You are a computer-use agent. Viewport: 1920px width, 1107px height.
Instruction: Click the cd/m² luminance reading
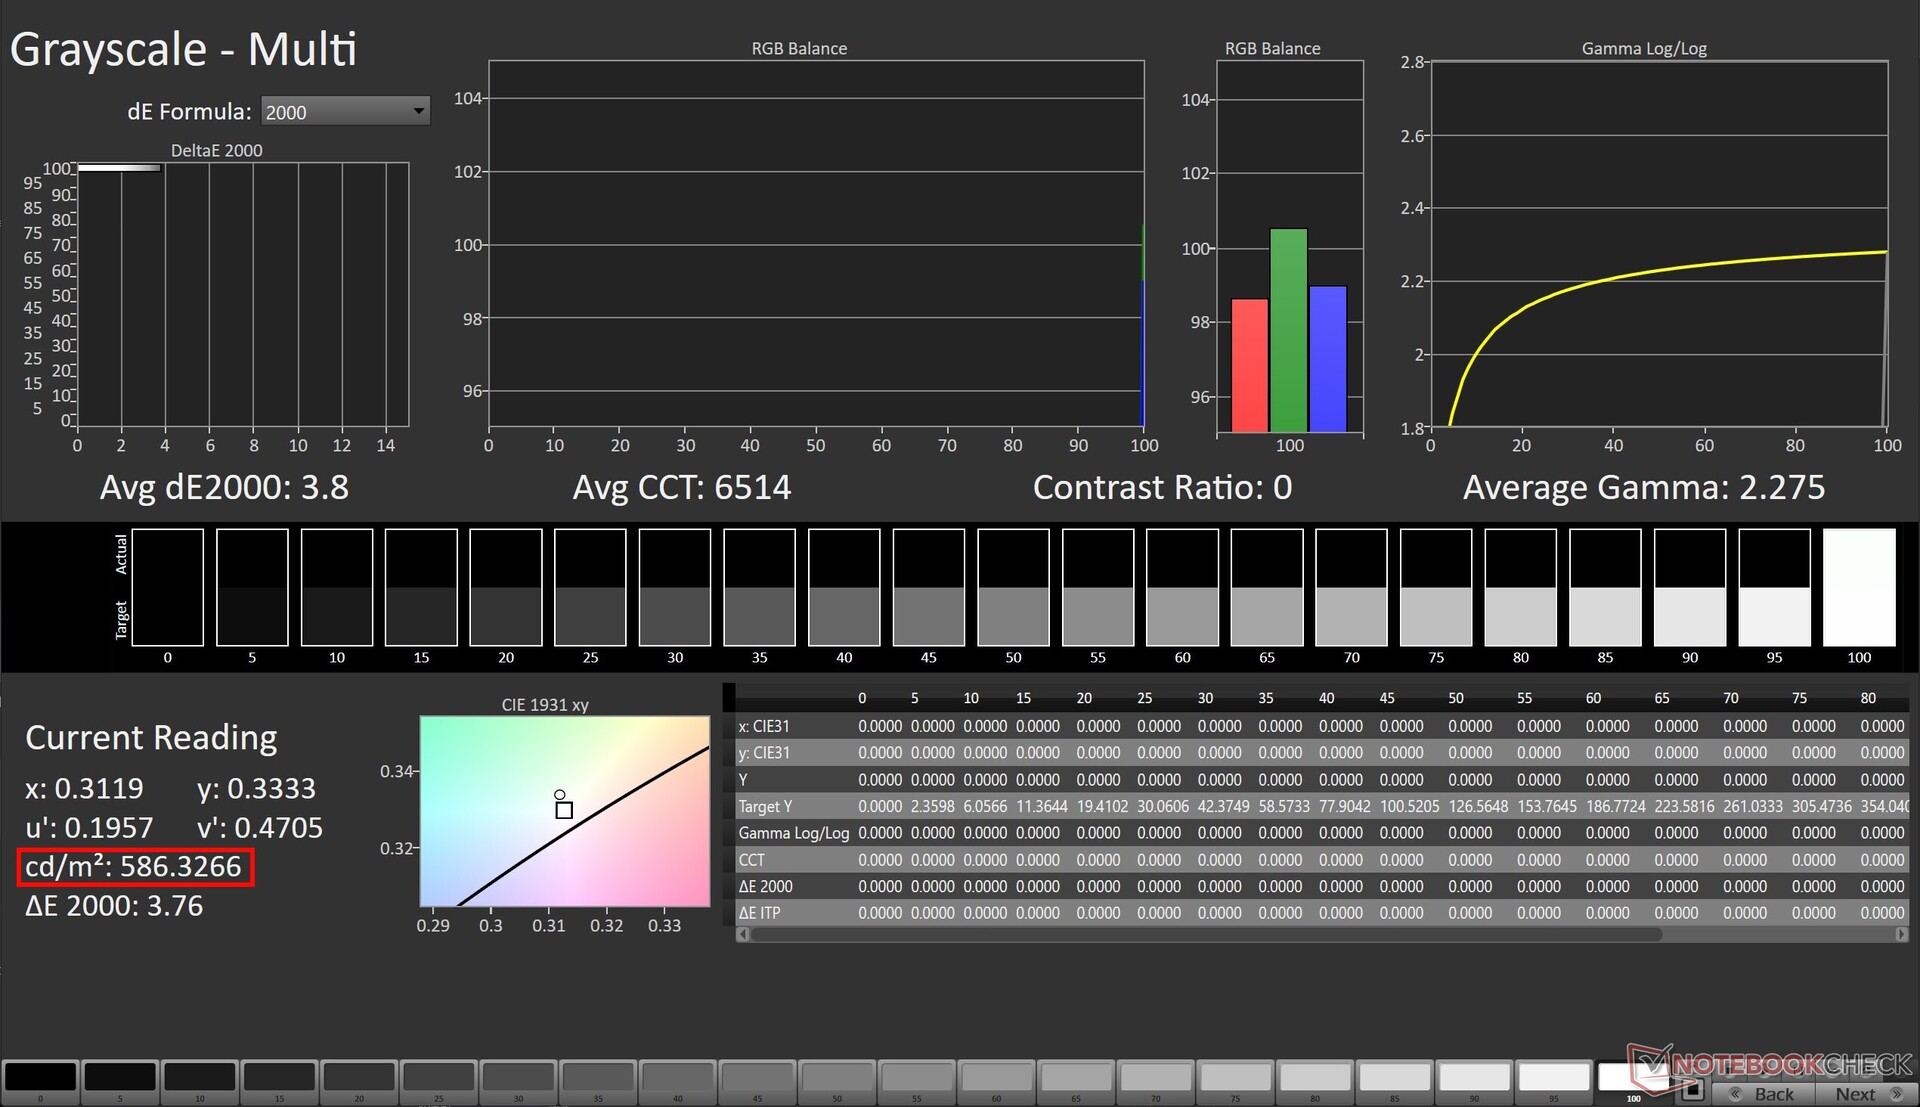tap(135, 867)
